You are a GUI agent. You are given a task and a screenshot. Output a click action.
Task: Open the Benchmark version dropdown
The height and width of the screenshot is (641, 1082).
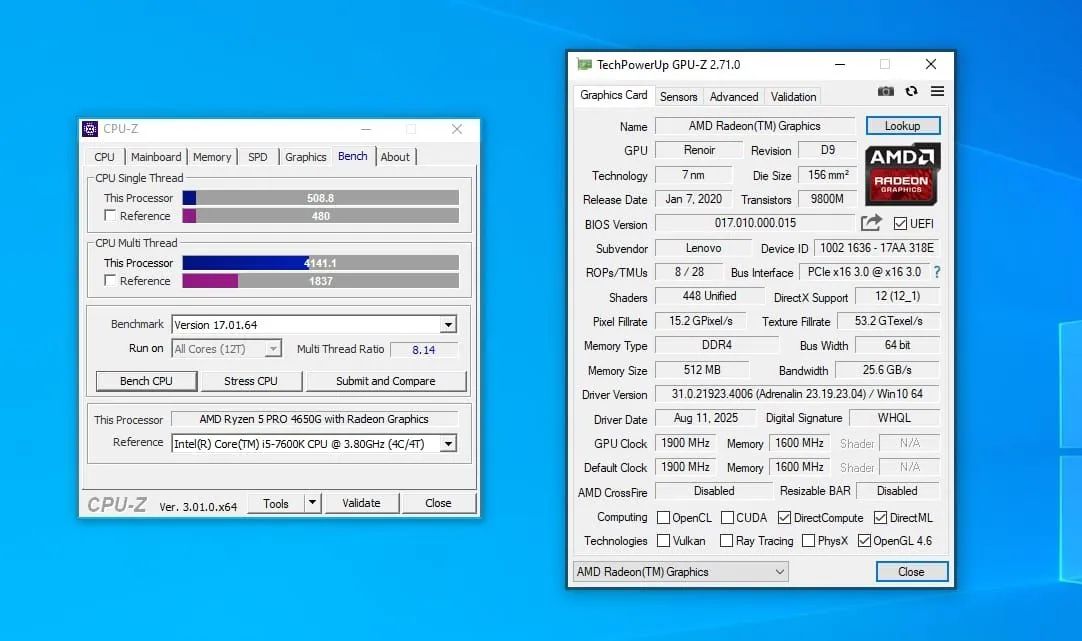point(449,324)
